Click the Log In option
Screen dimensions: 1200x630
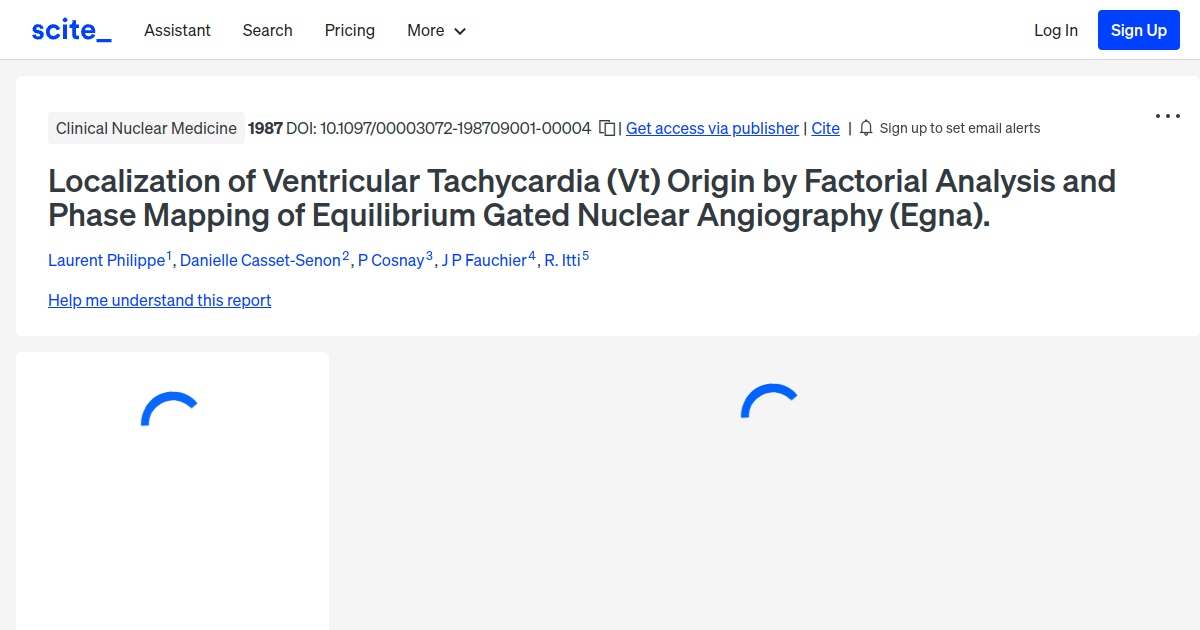(x=1056, y=30)
